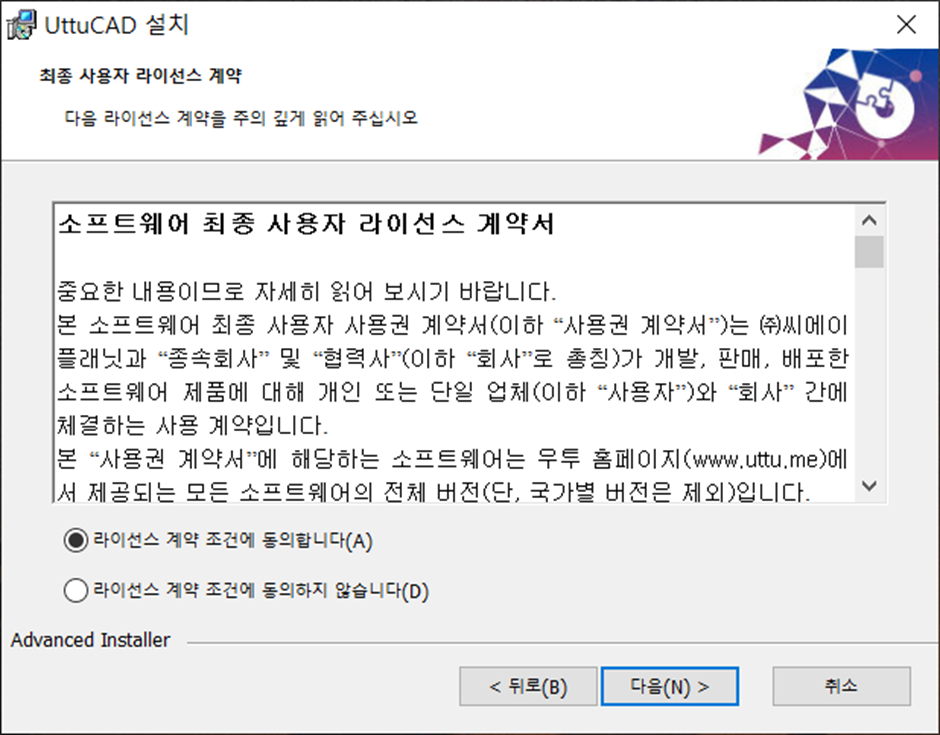Click the Advanced Installer label
Screen dimensions: 940x735
(91, 640)
